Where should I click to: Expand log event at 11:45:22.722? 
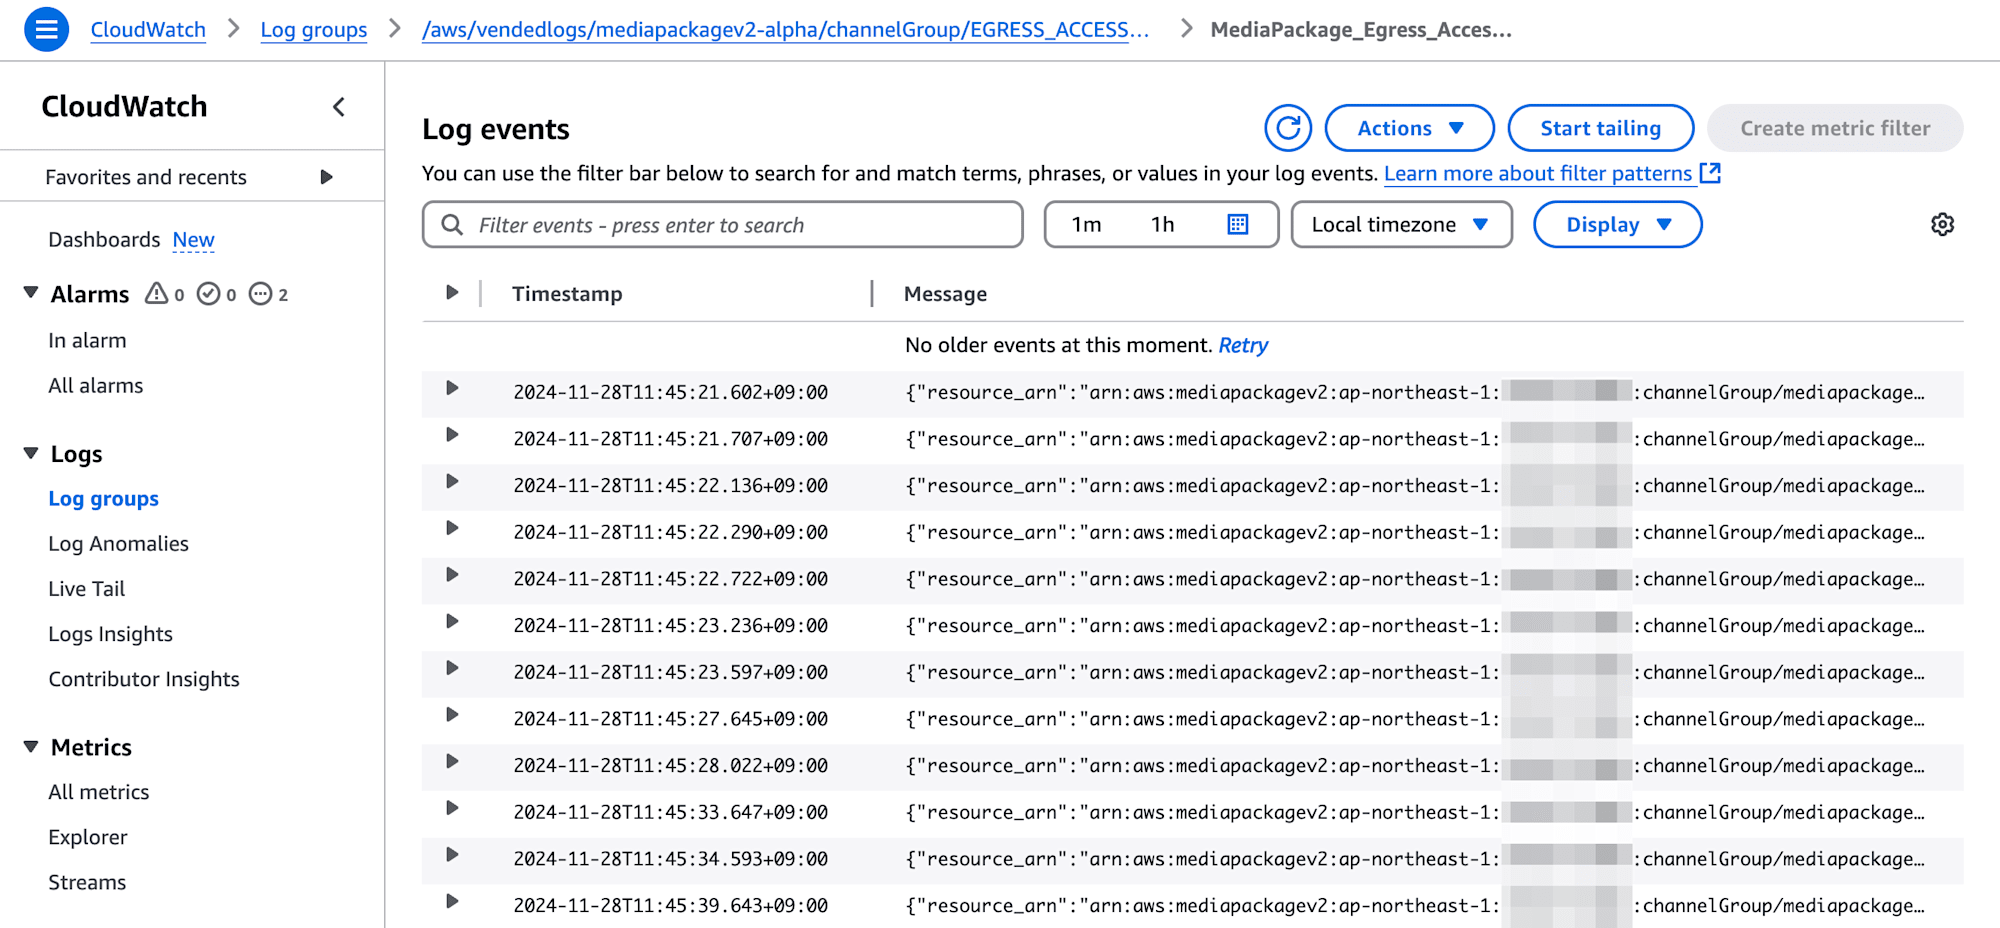coord(452,575)
